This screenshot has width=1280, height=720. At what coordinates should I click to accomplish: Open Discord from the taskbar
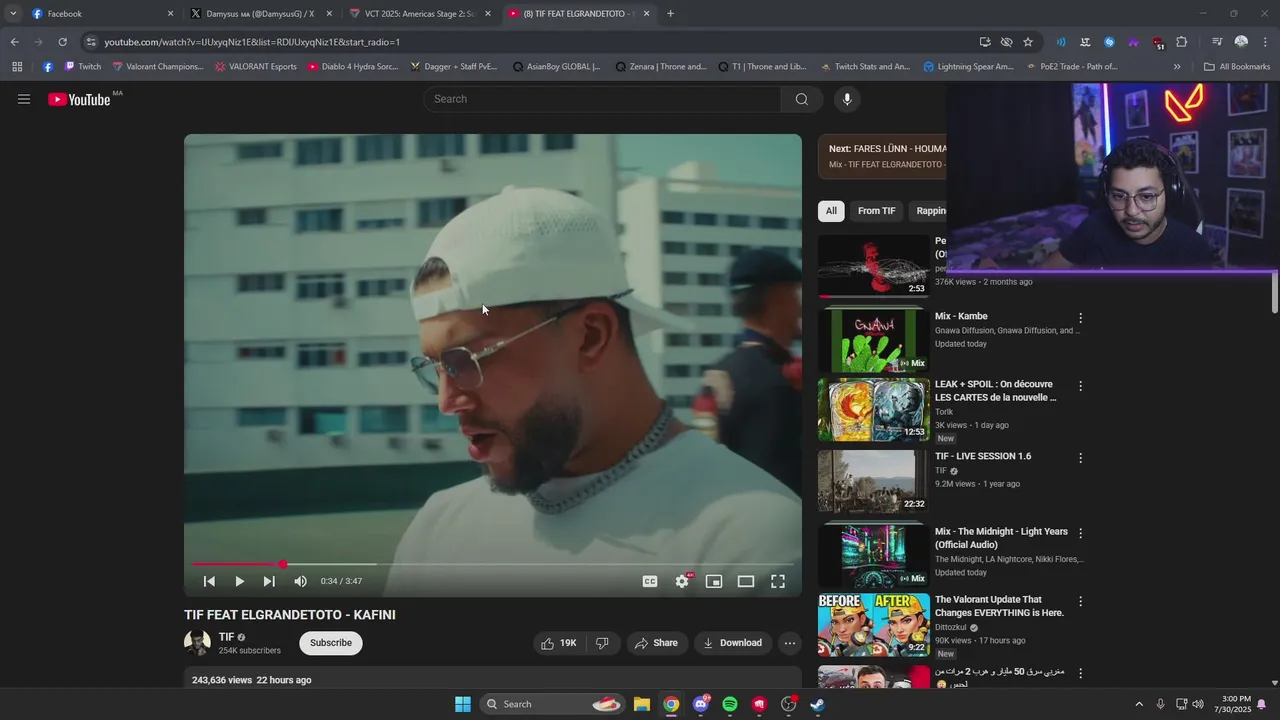701,704
